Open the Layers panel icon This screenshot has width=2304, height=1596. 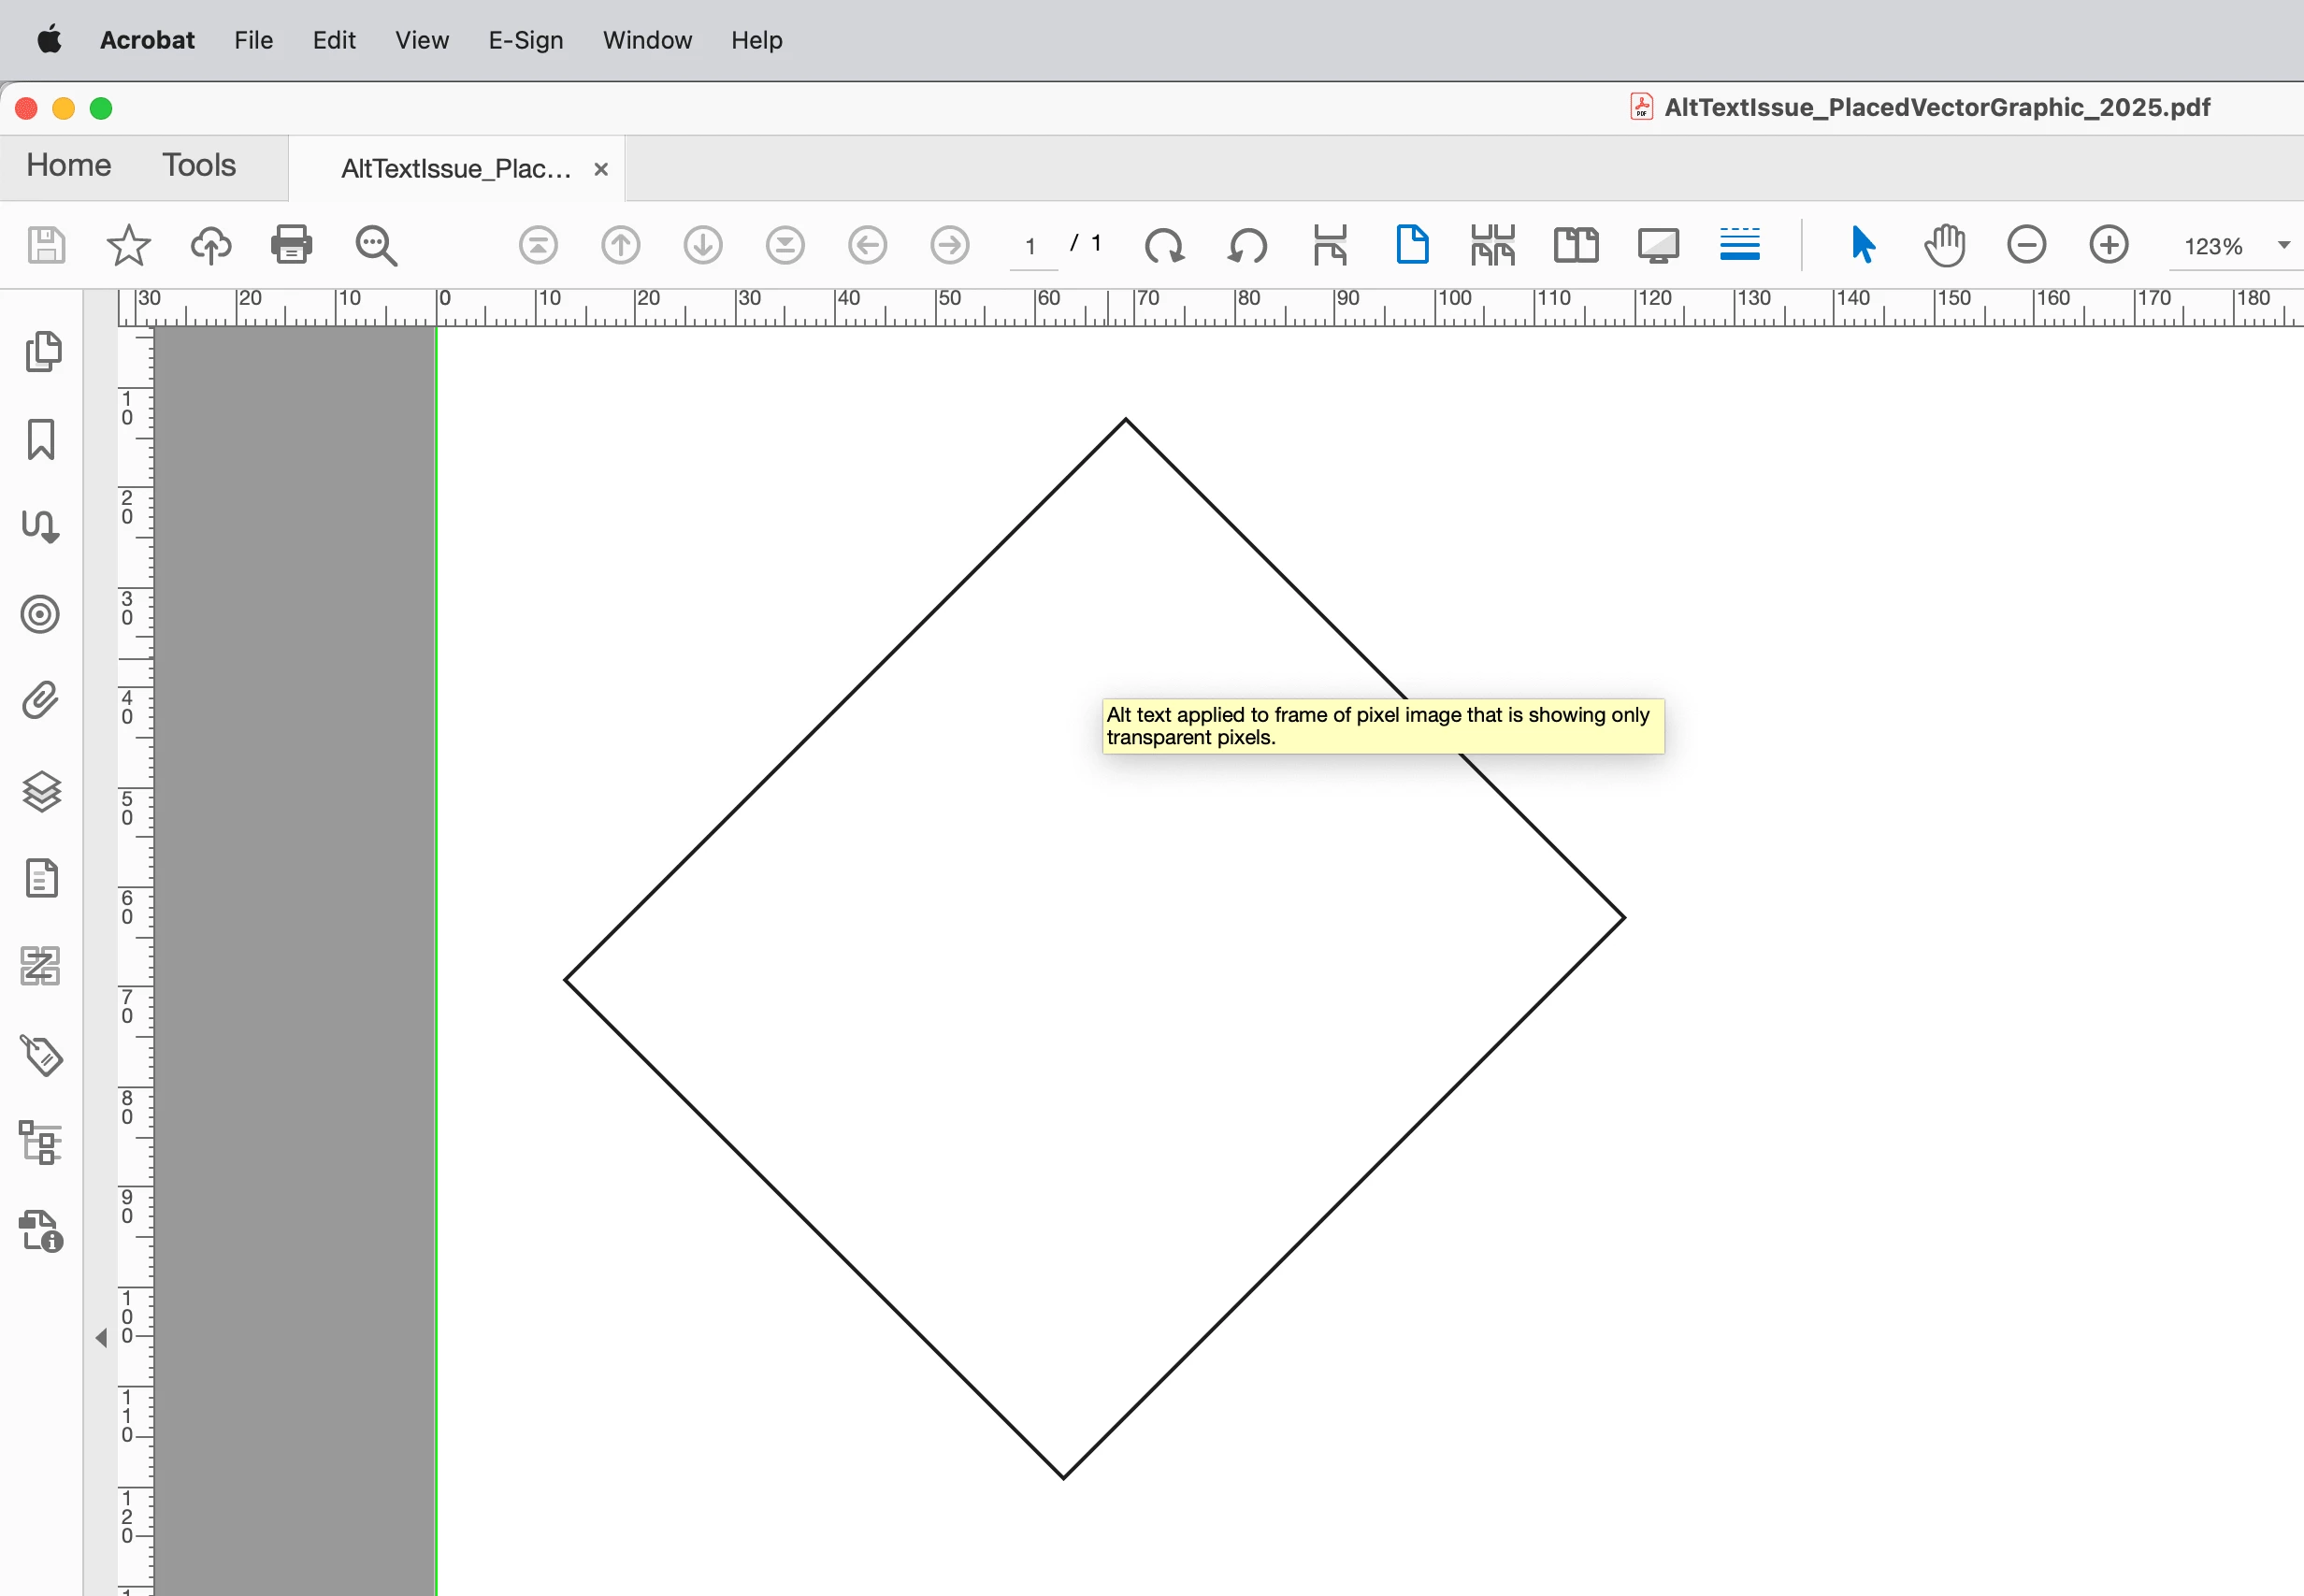point(41,791)
